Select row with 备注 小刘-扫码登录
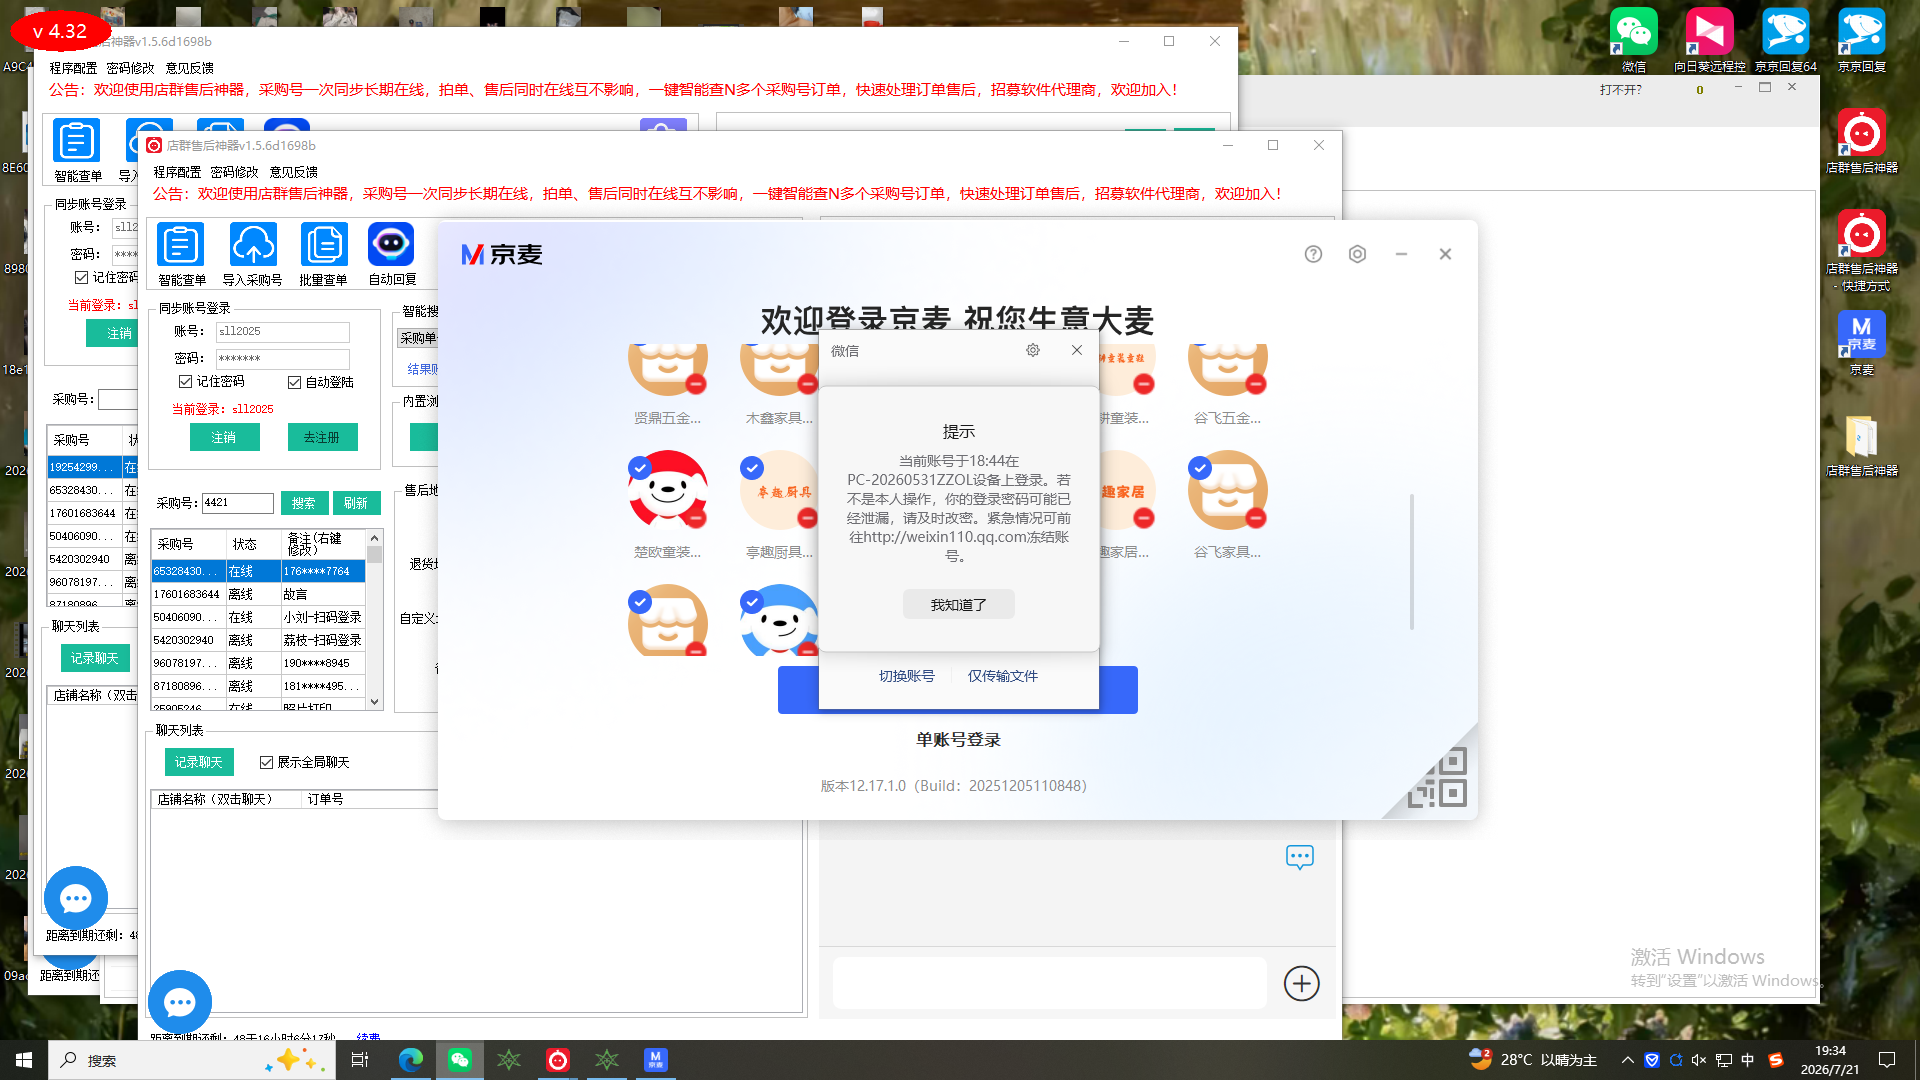 pyautogui.click(x=259, y=617)
